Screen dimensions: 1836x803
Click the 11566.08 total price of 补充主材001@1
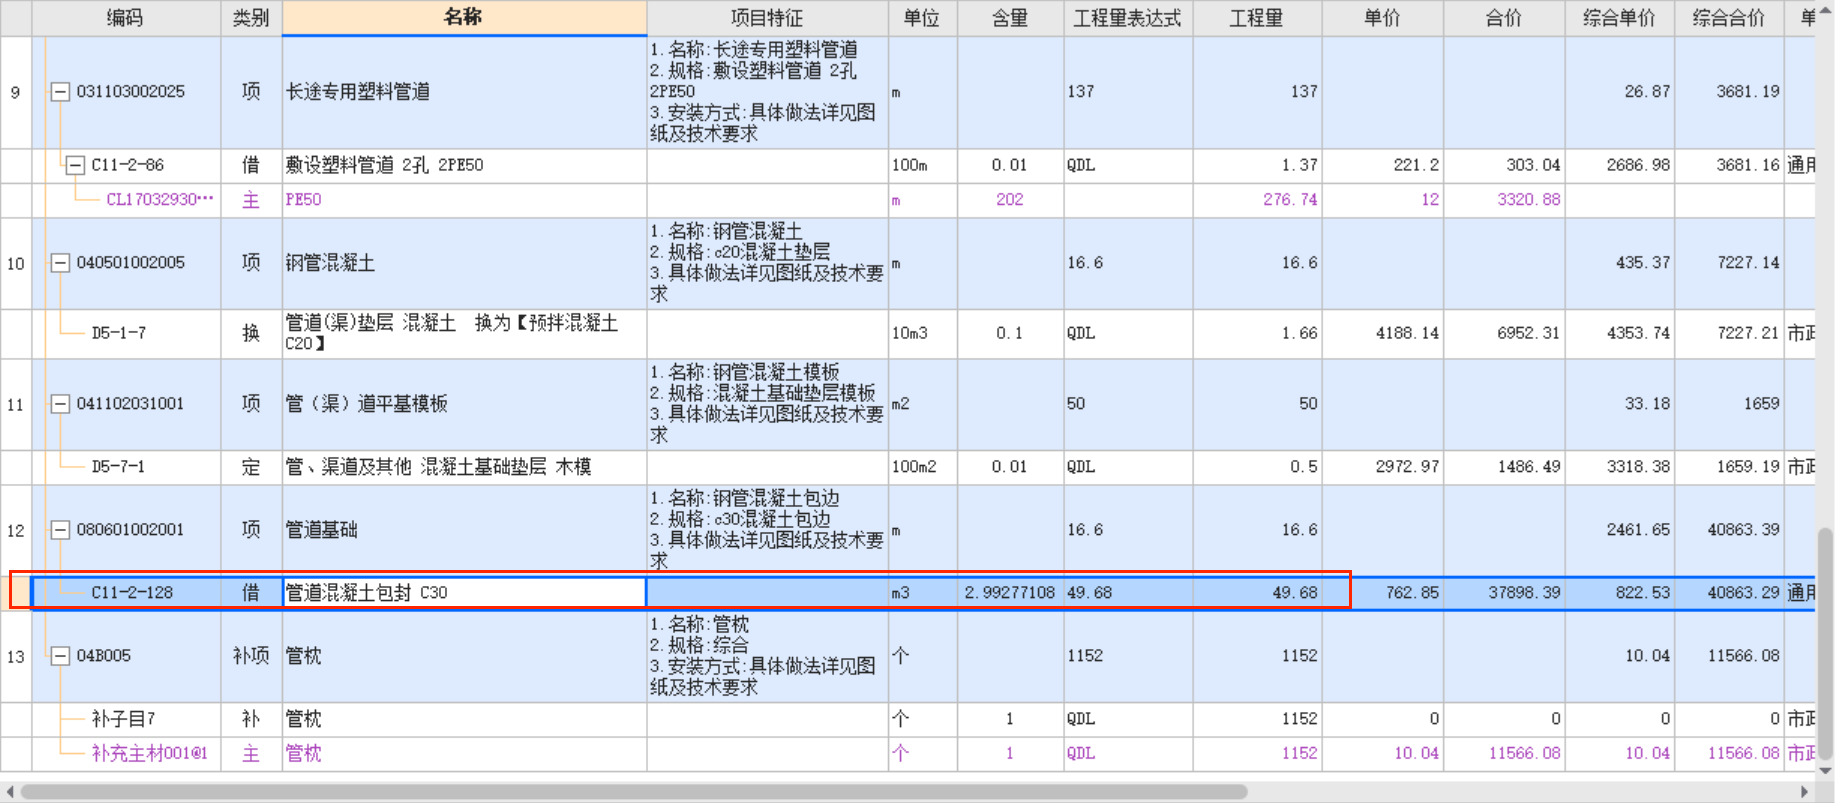(1504, 754)
